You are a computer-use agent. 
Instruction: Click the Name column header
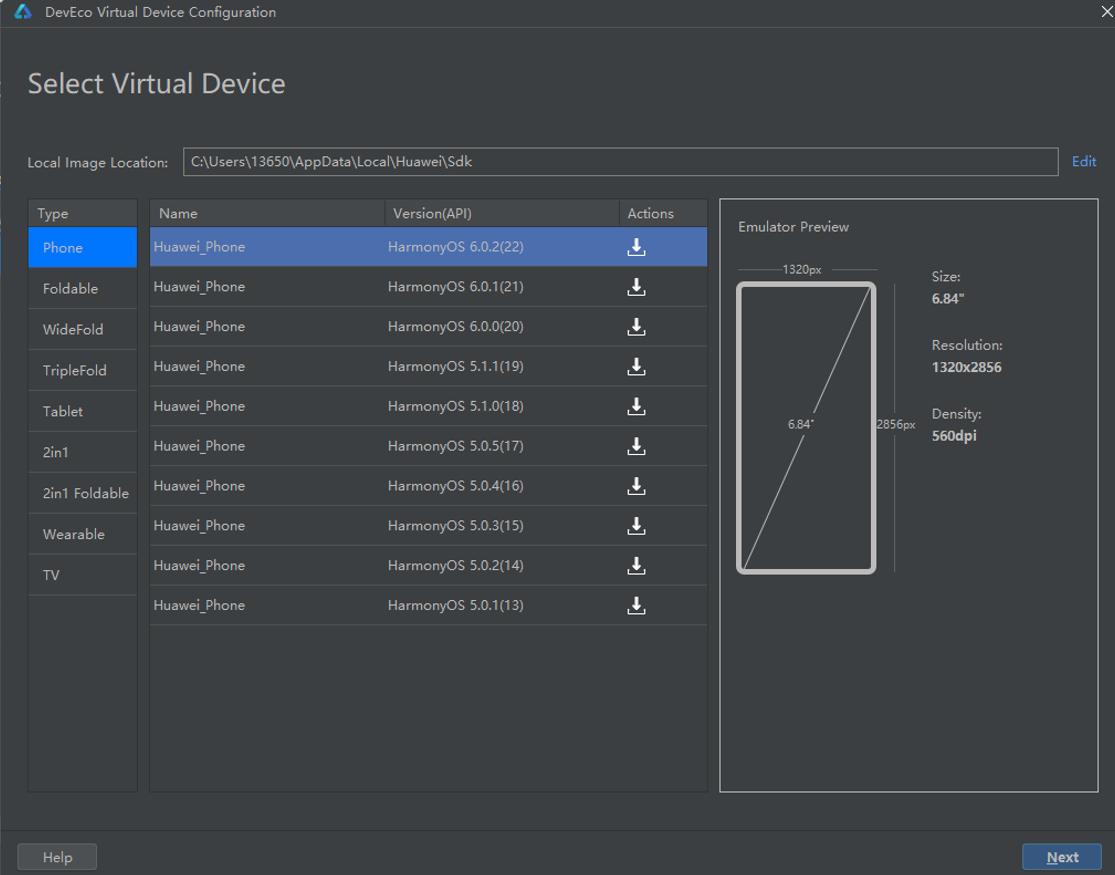click(x=267, y=213)
